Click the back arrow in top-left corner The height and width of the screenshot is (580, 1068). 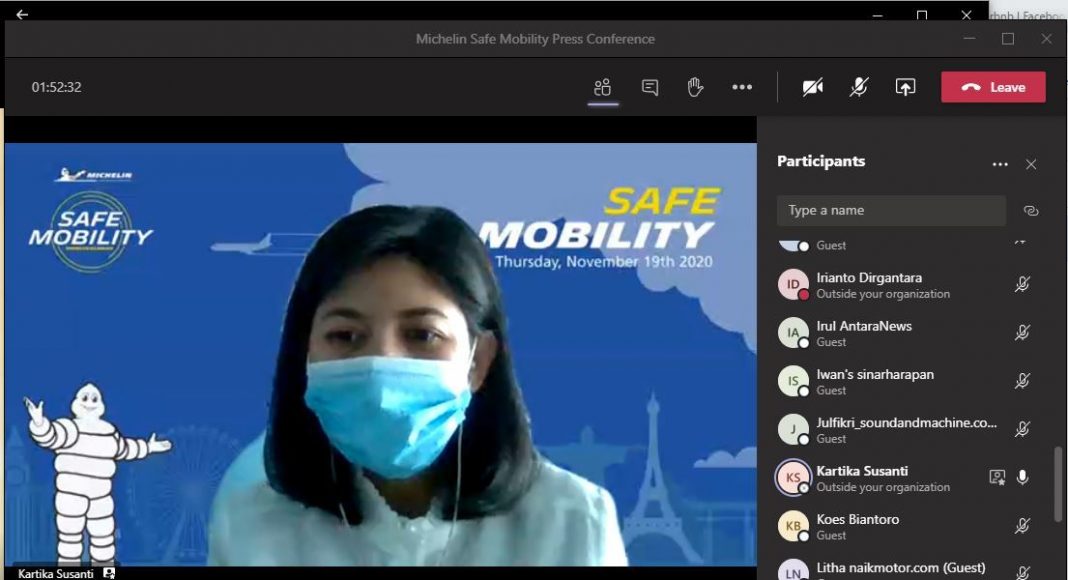(x=22, y=15)
